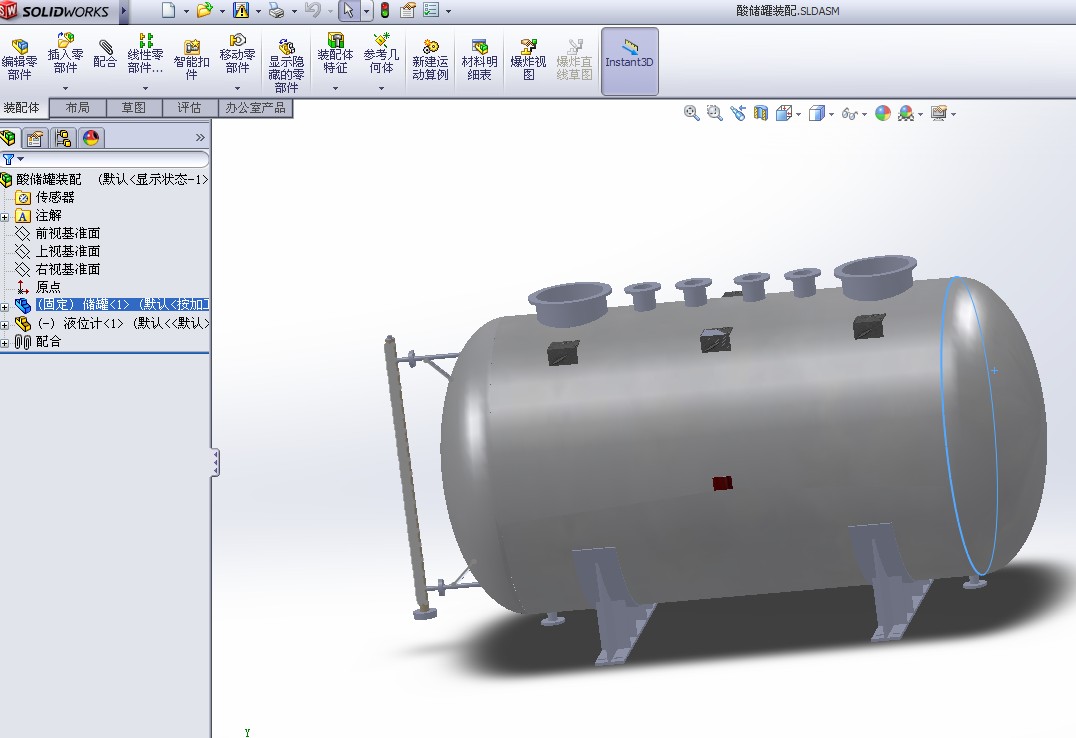Open the Section View icon in view toolbar
Screen dimensions: 1076x738
click(x=760, y=113)
